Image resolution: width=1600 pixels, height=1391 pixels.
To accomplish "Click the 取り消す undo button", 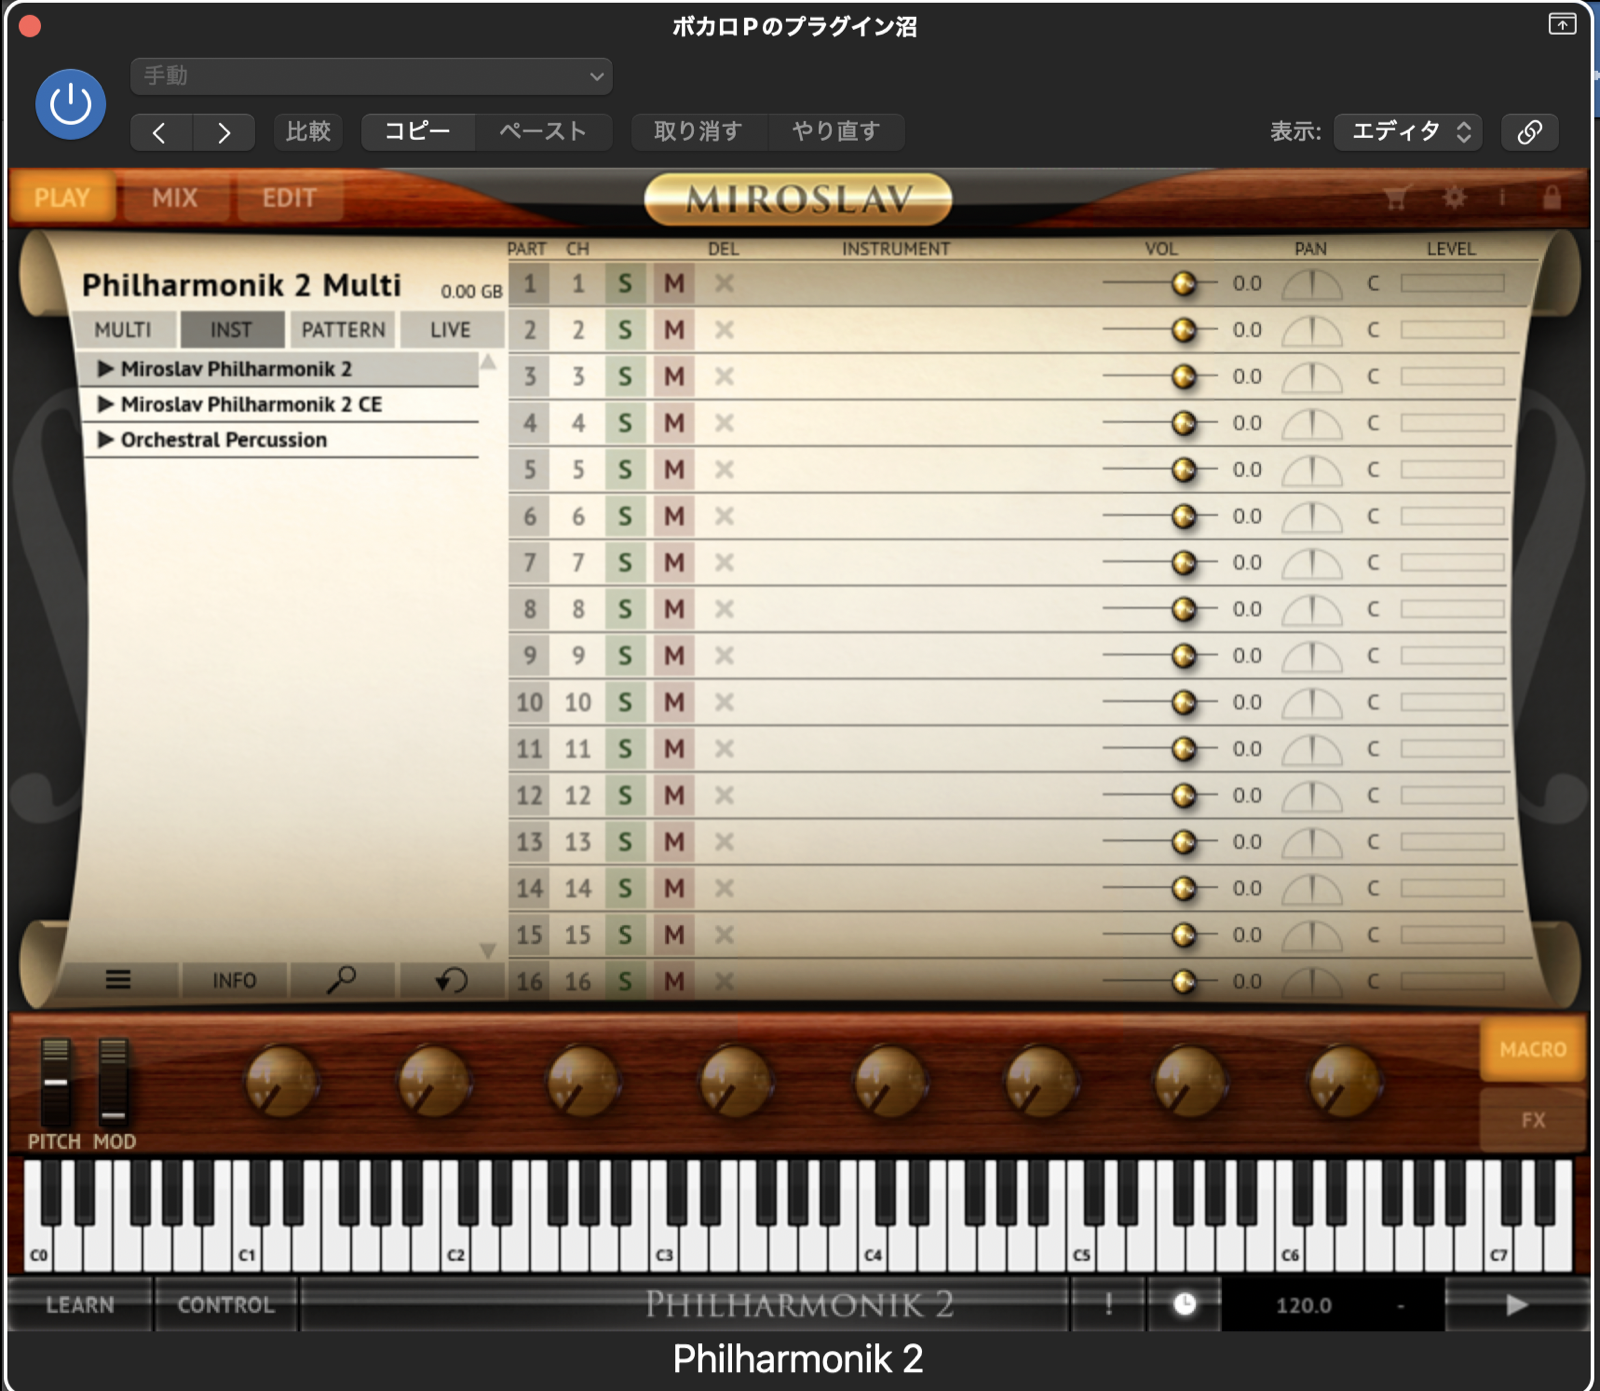I will pyautogui.click(x=698, y=132).
